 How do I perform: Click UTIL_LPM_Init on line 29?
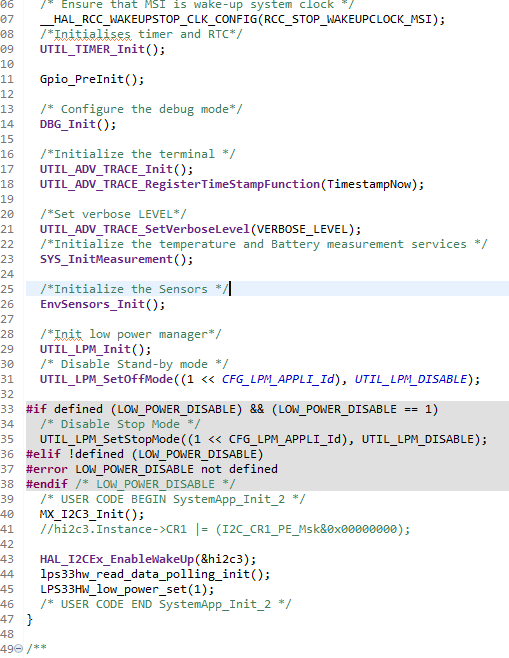[x=86, y=349]
